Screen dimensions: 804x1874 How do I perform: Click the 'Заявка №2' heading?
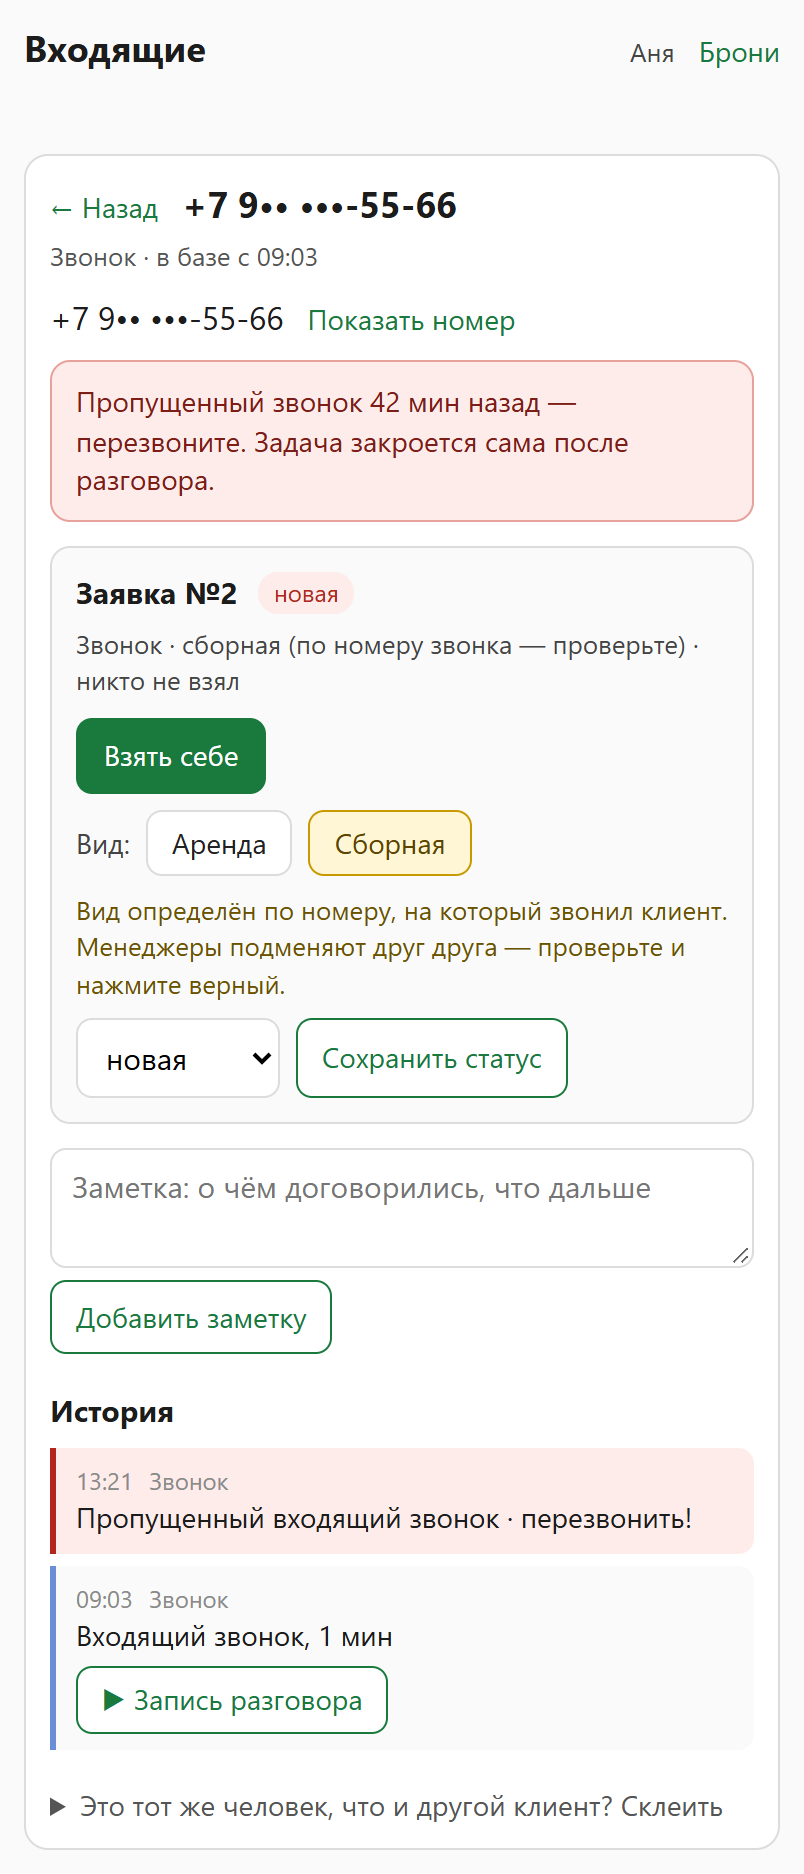pyautogui.click(x=156, y=594)
